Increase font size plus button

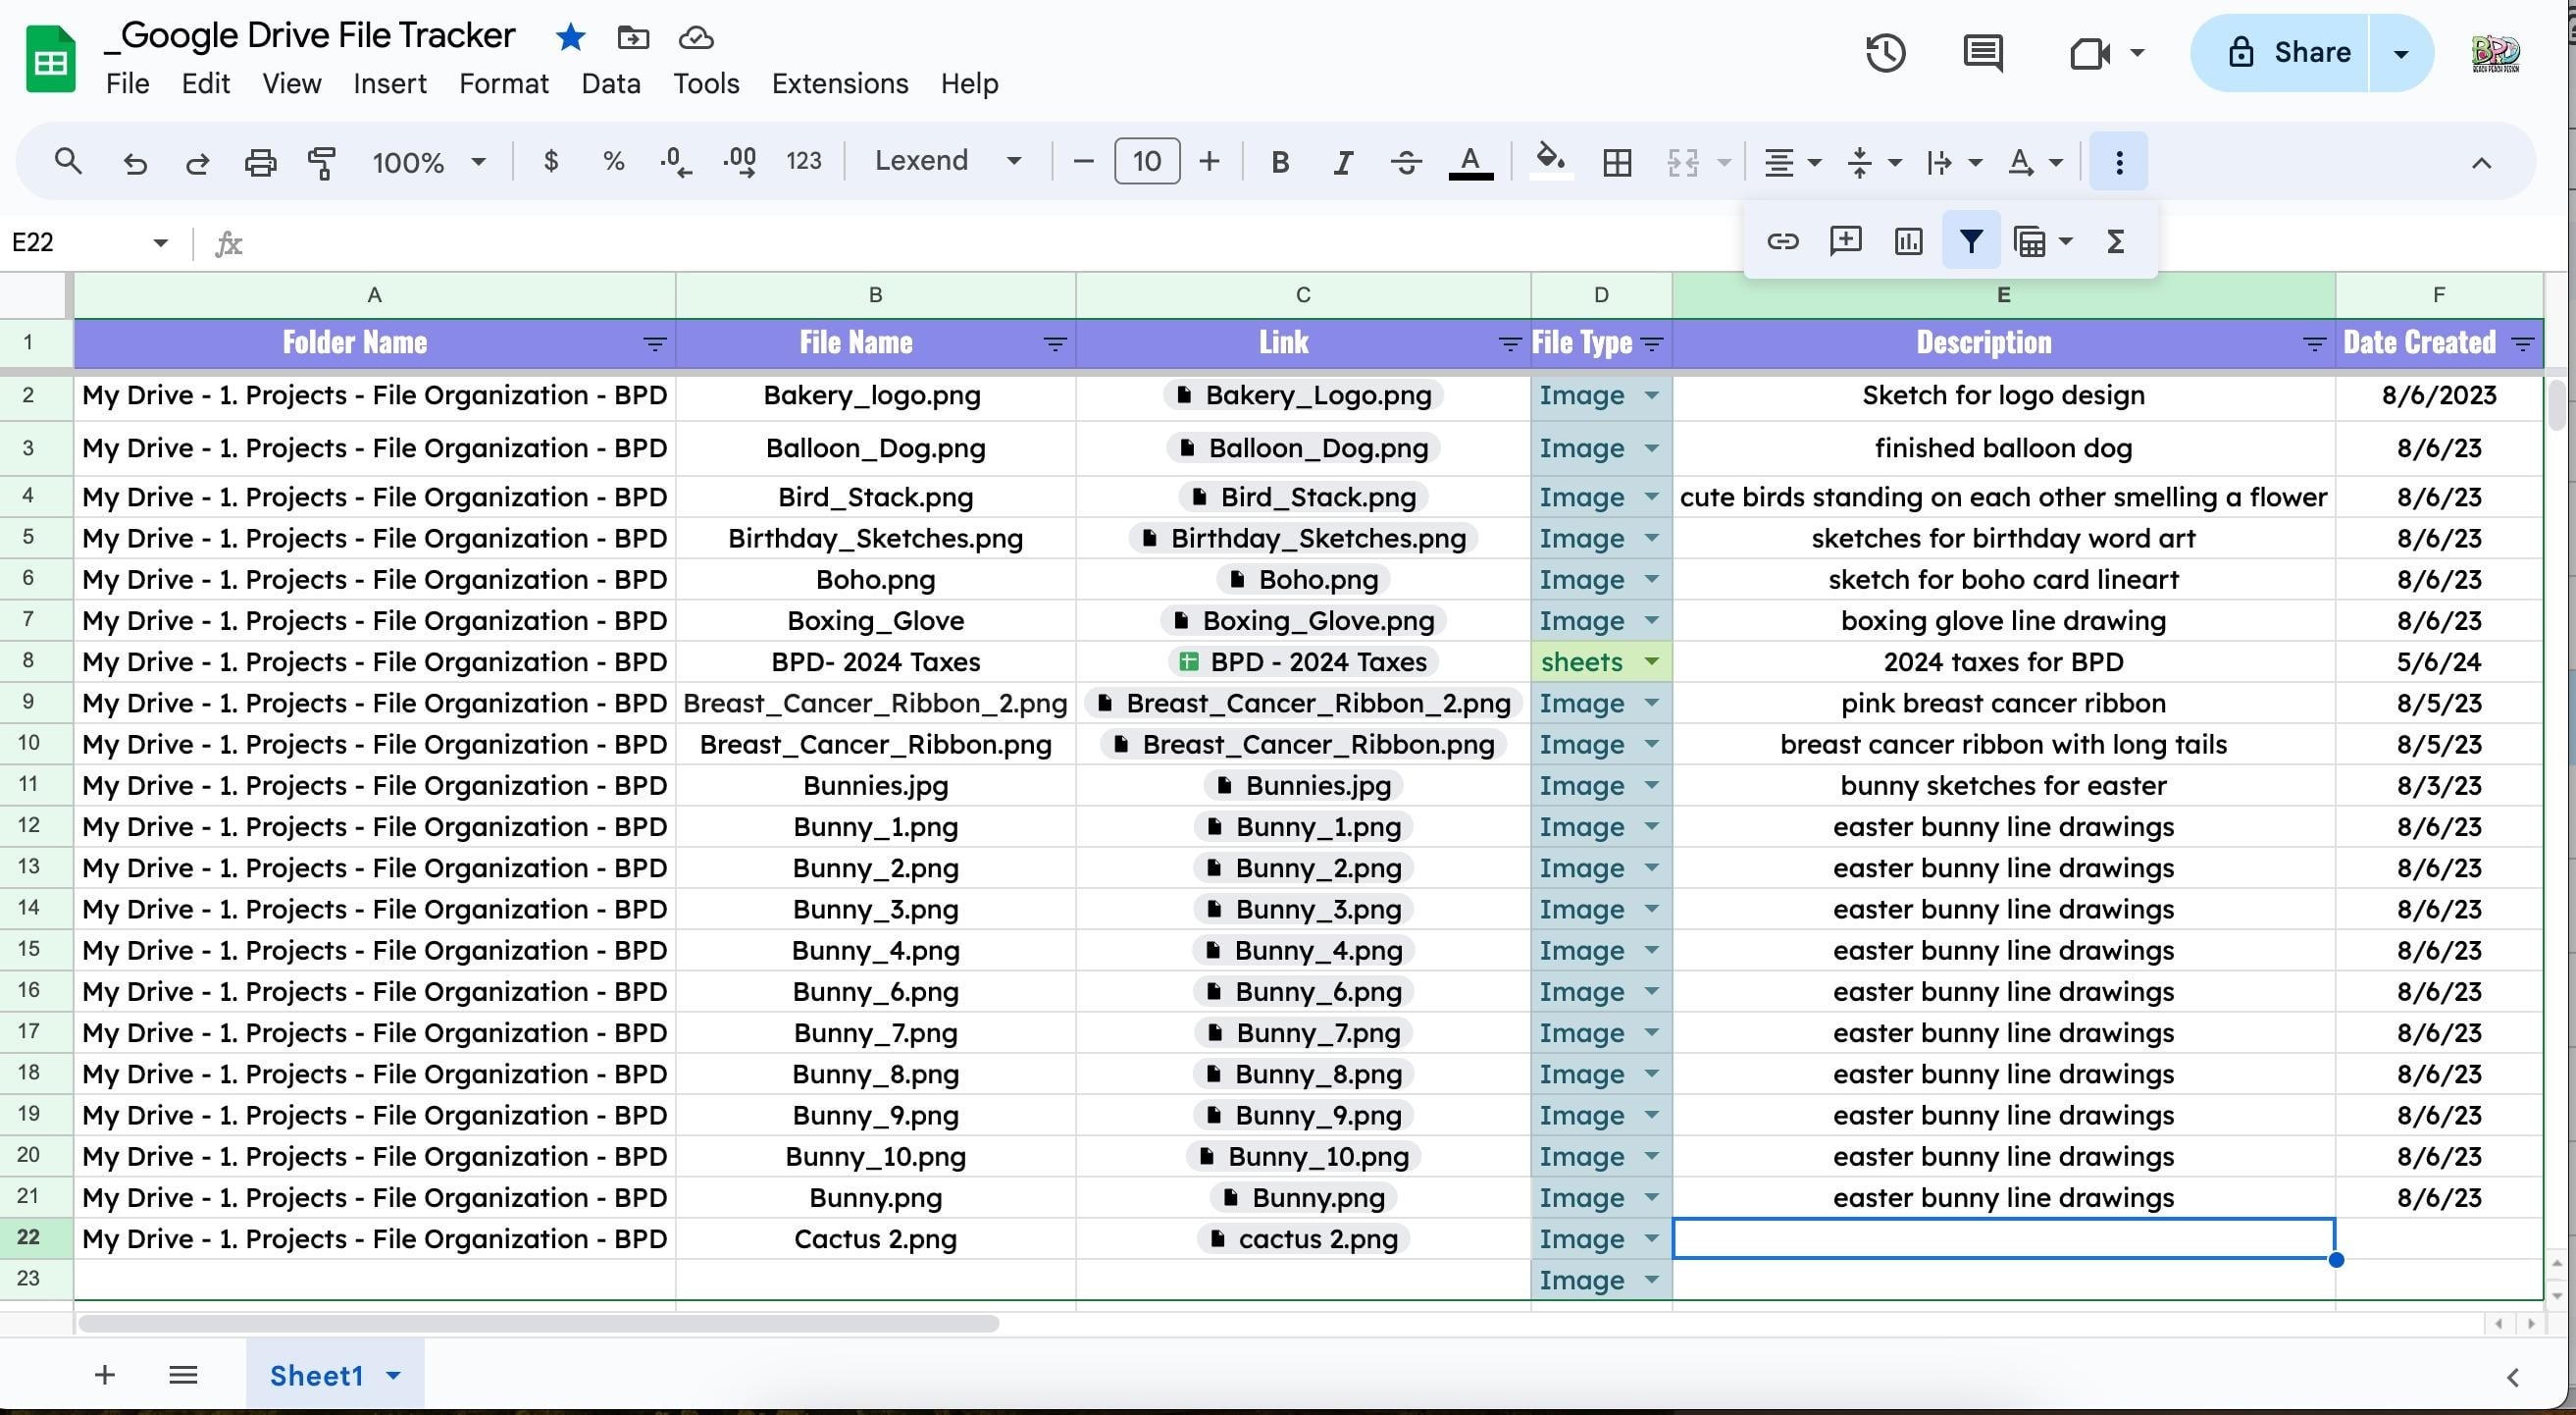(1209, 161)
